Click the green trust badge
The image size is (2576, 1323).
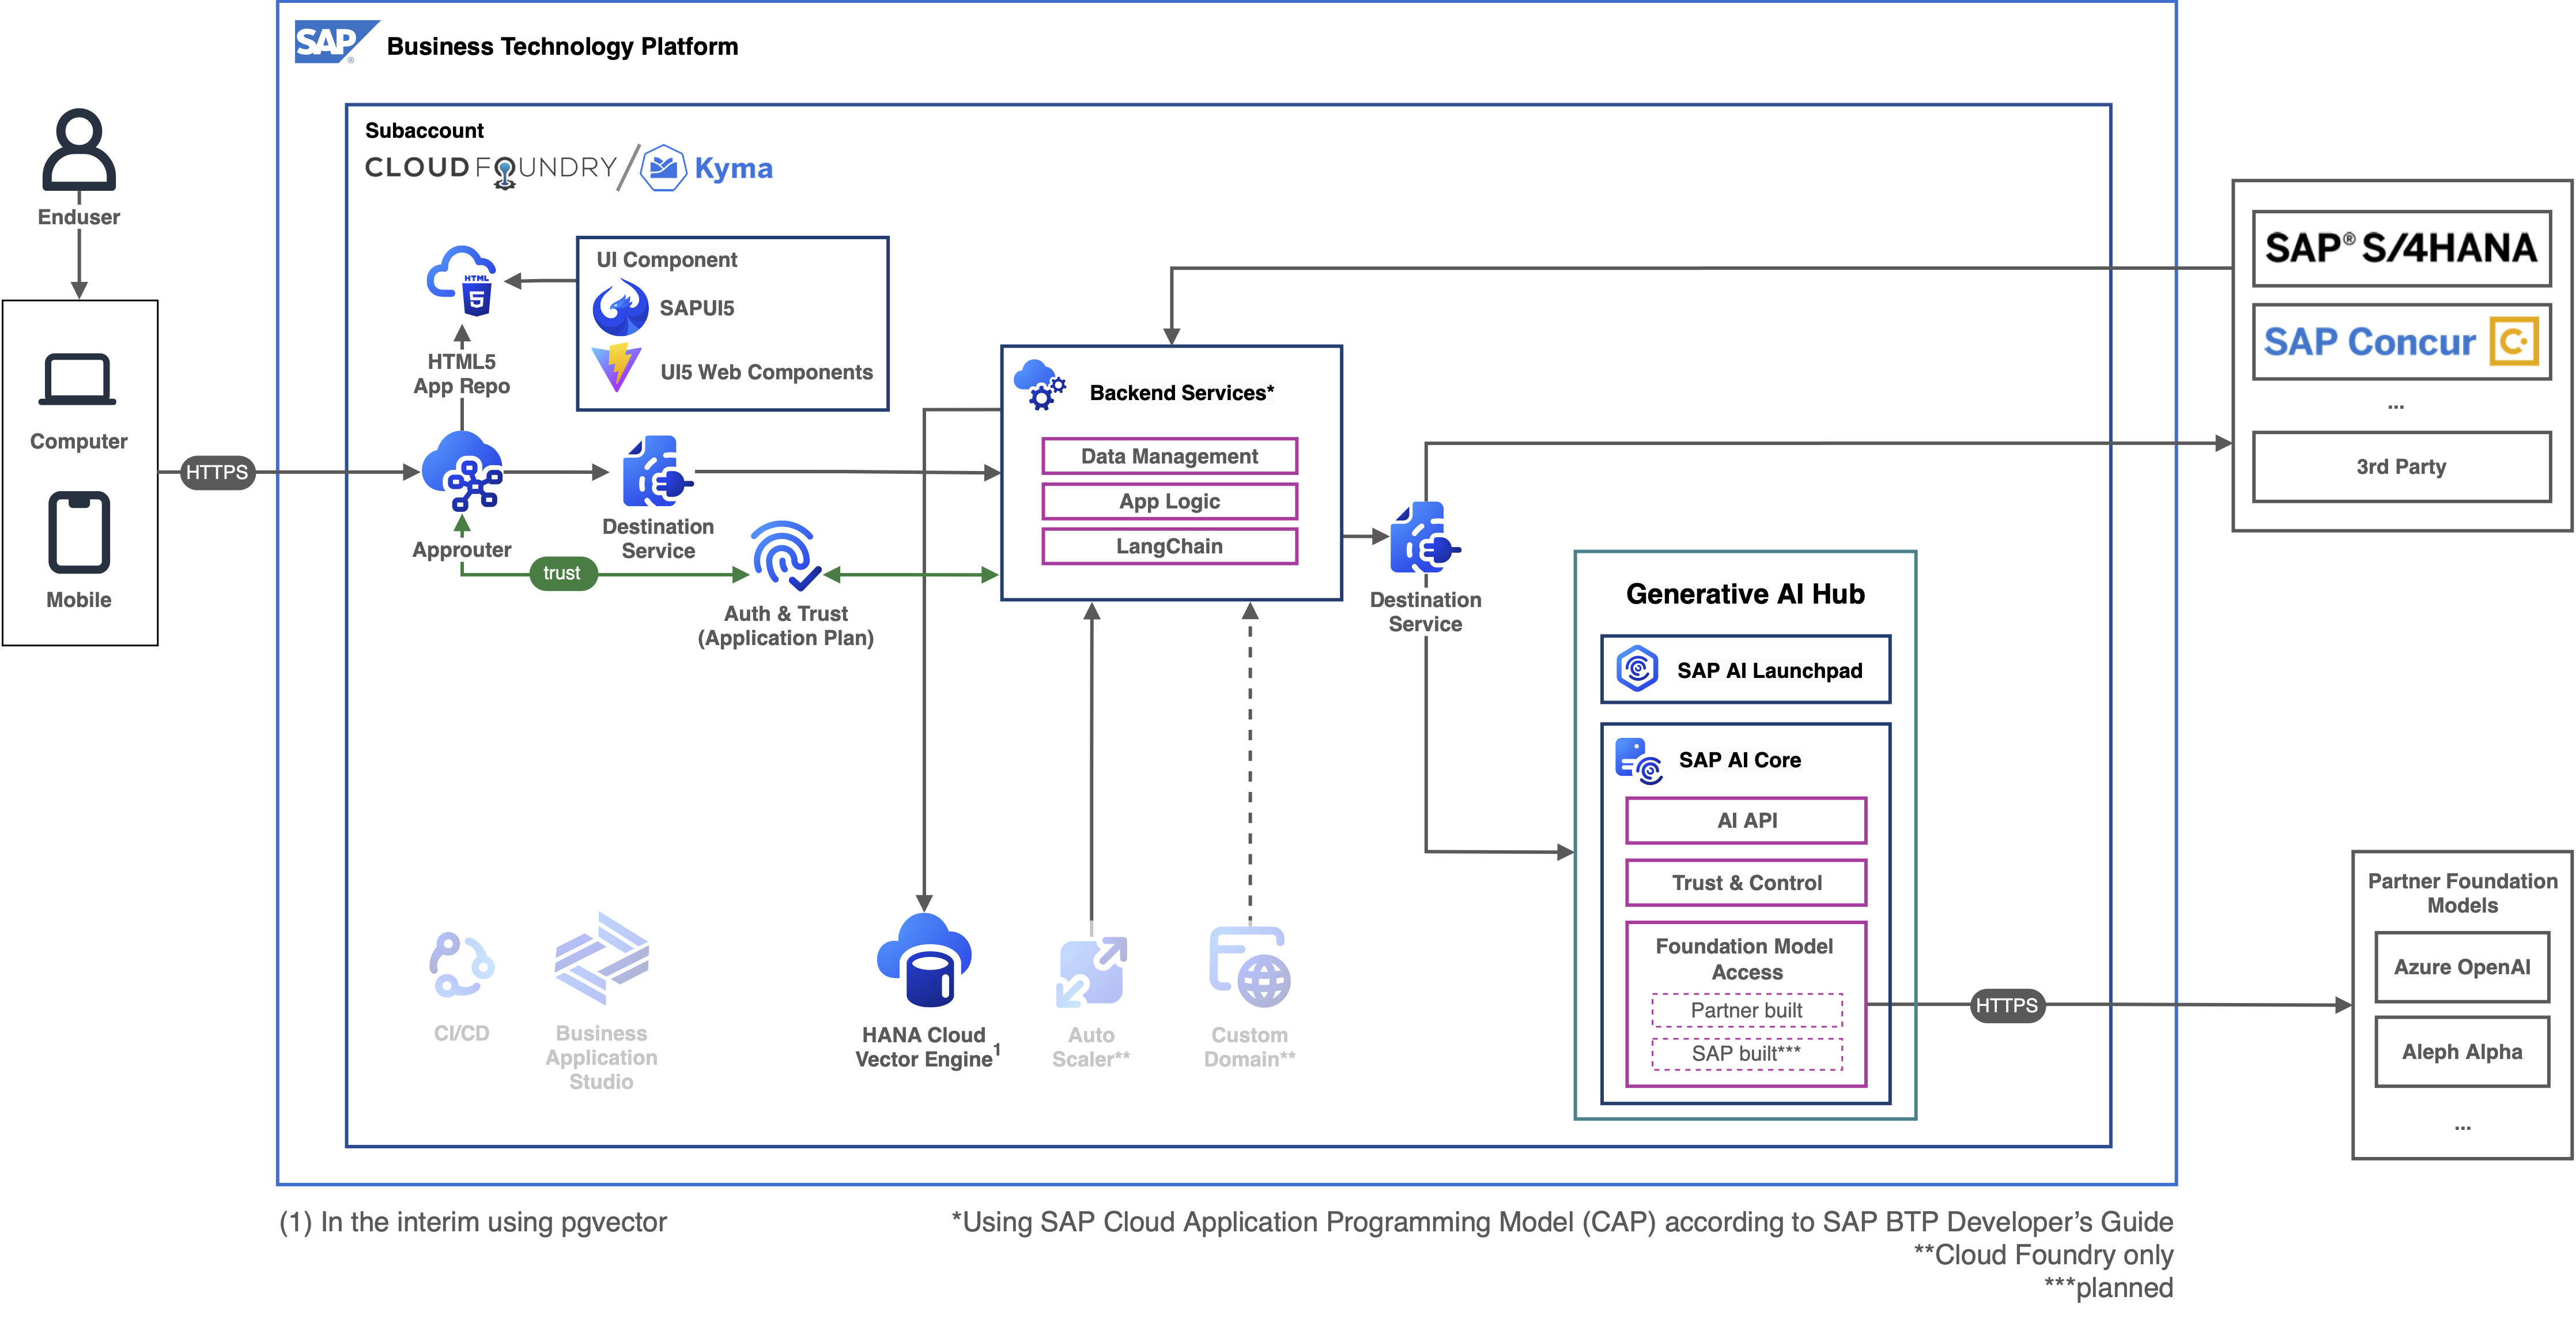[x=562, y=573]
